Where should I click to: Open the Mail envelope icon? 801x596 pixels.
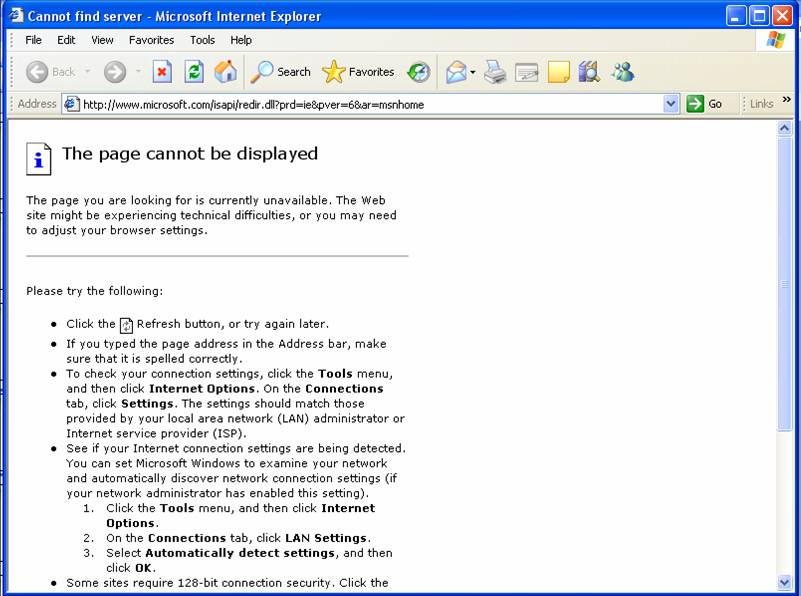click(x=456, y=72)
